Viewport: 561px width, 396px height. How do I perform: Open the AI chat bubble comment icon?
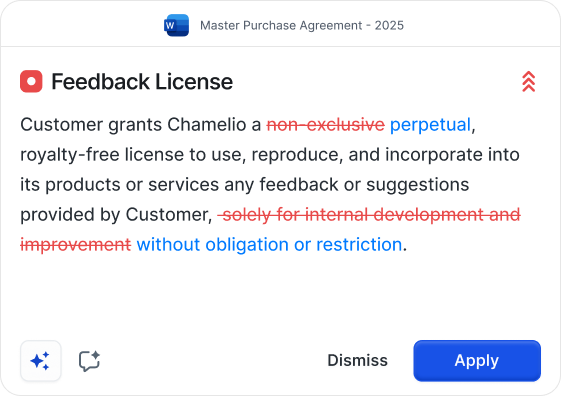89,361
